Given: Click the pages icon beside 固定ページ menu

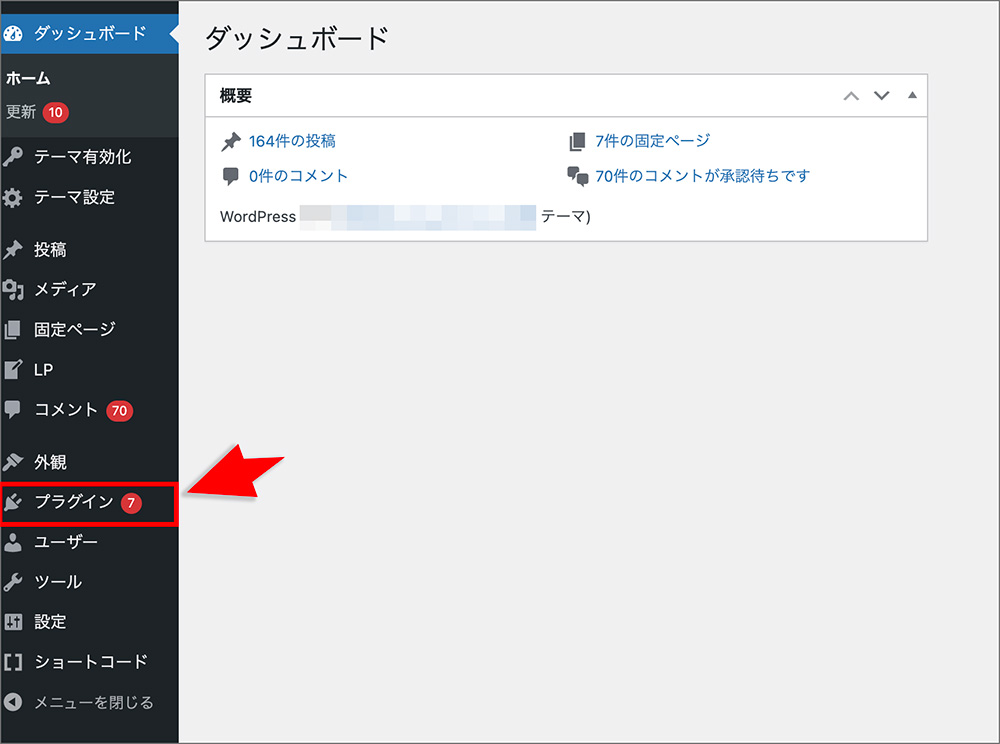Looking at the screenshot, I should [x=13, y=330].
